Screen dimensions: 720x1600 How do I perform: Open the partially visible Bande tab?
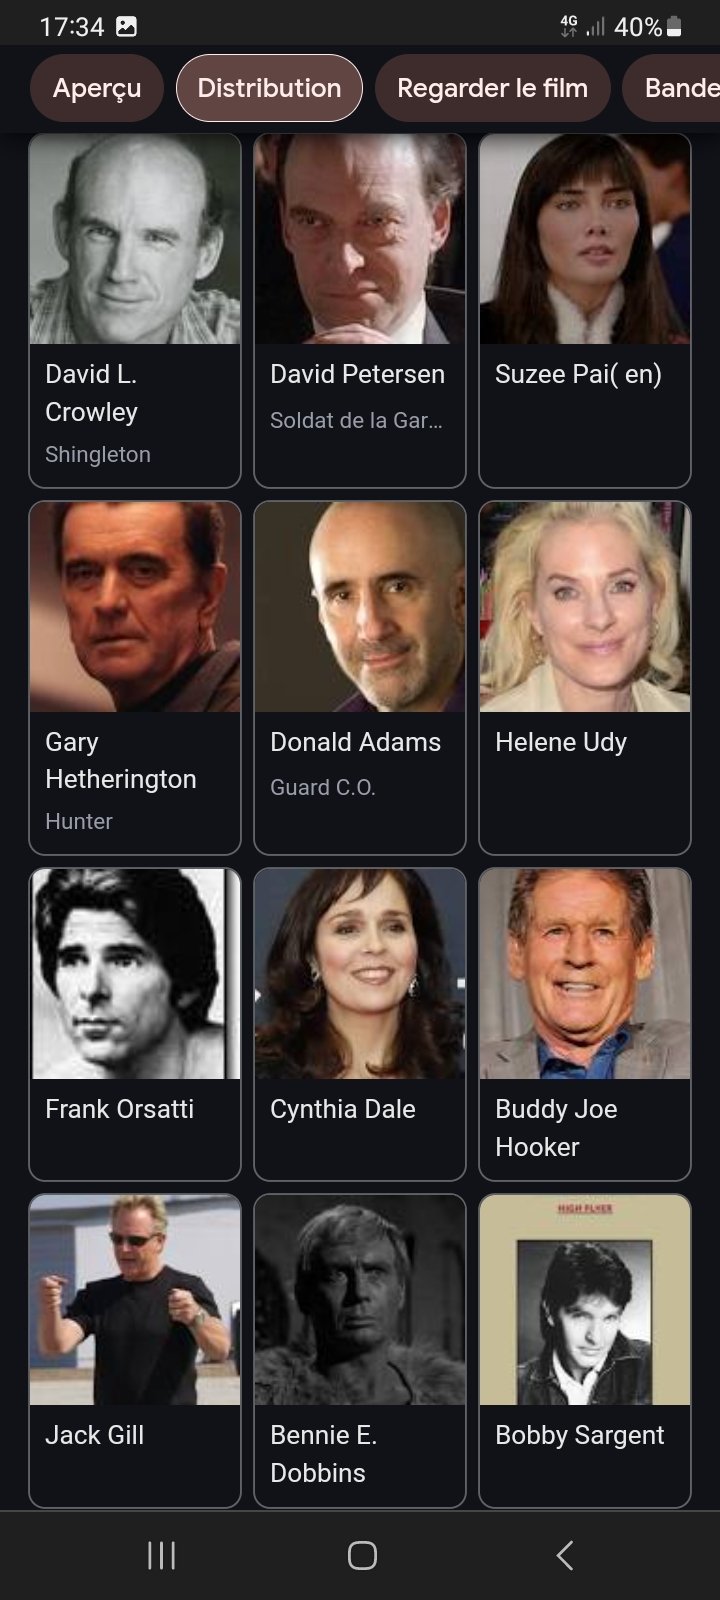(x=674, y=88)
